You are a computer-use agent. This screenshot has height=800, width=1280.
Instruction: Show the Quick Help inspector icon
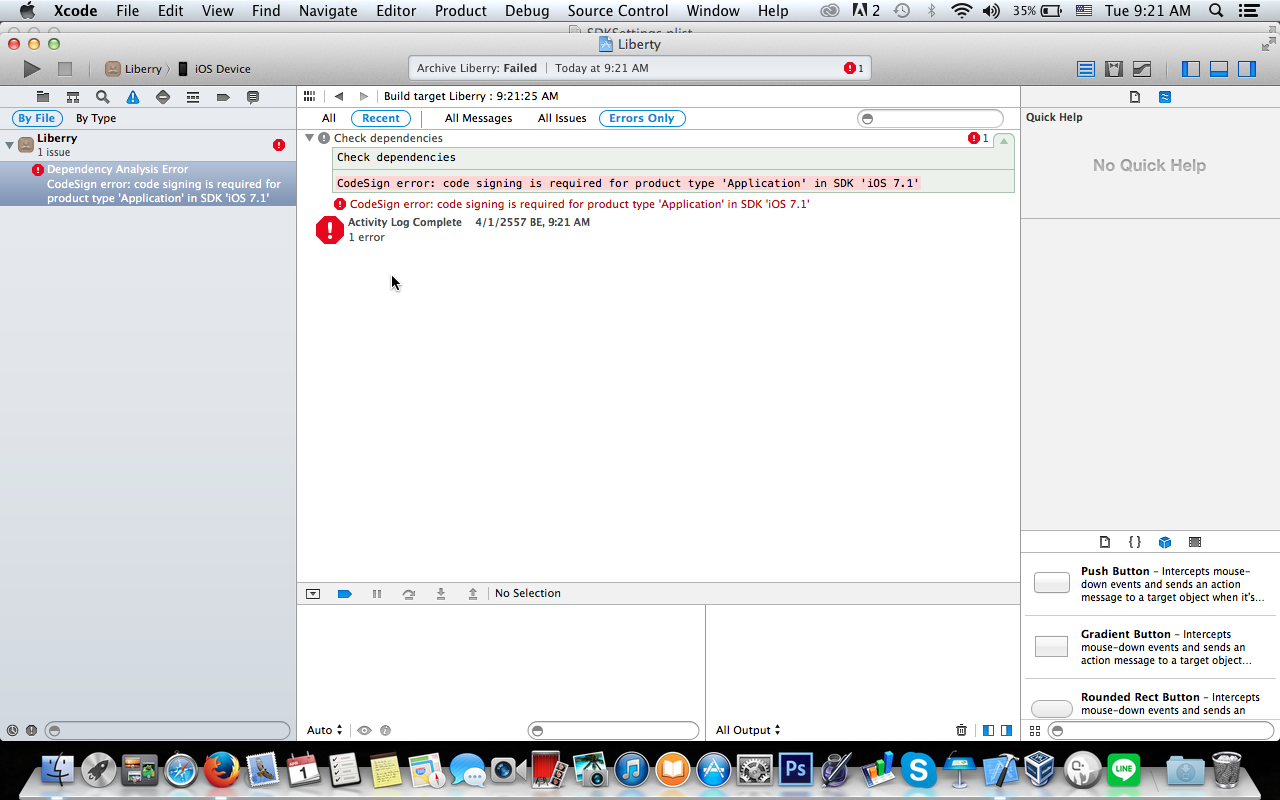point(1165,97)
